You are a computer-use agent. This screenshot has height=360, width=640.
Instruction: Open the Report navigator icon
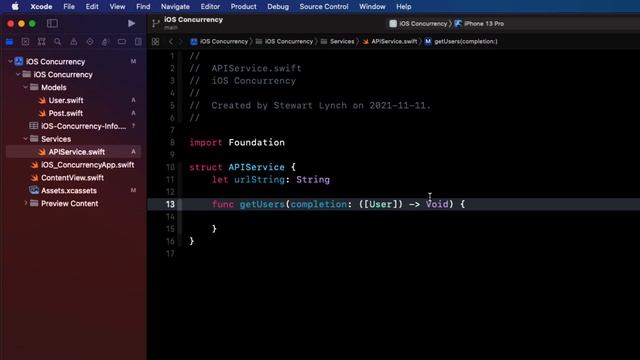click(138, 42)
